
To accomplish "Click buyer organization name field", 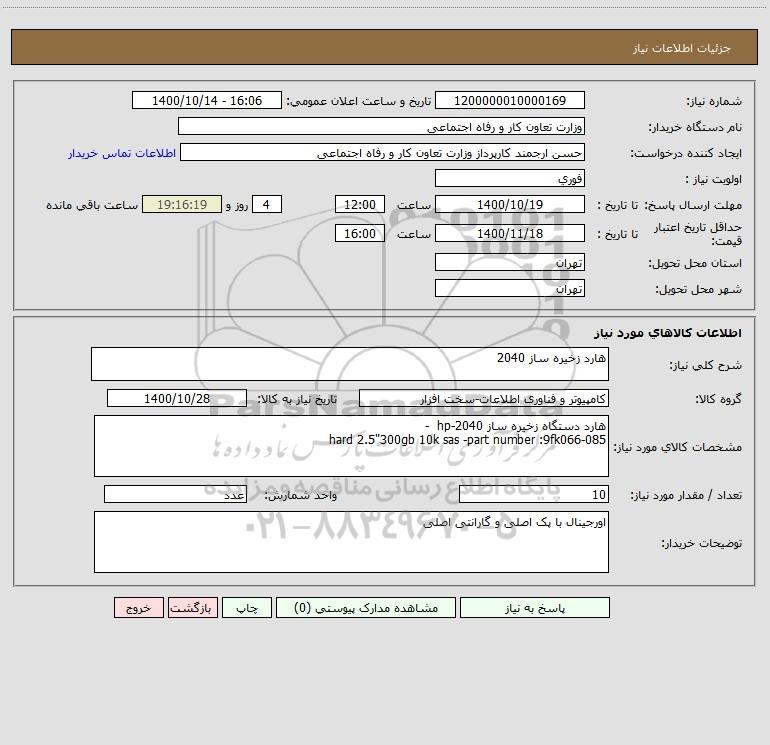I will click(x=382, y=127).
